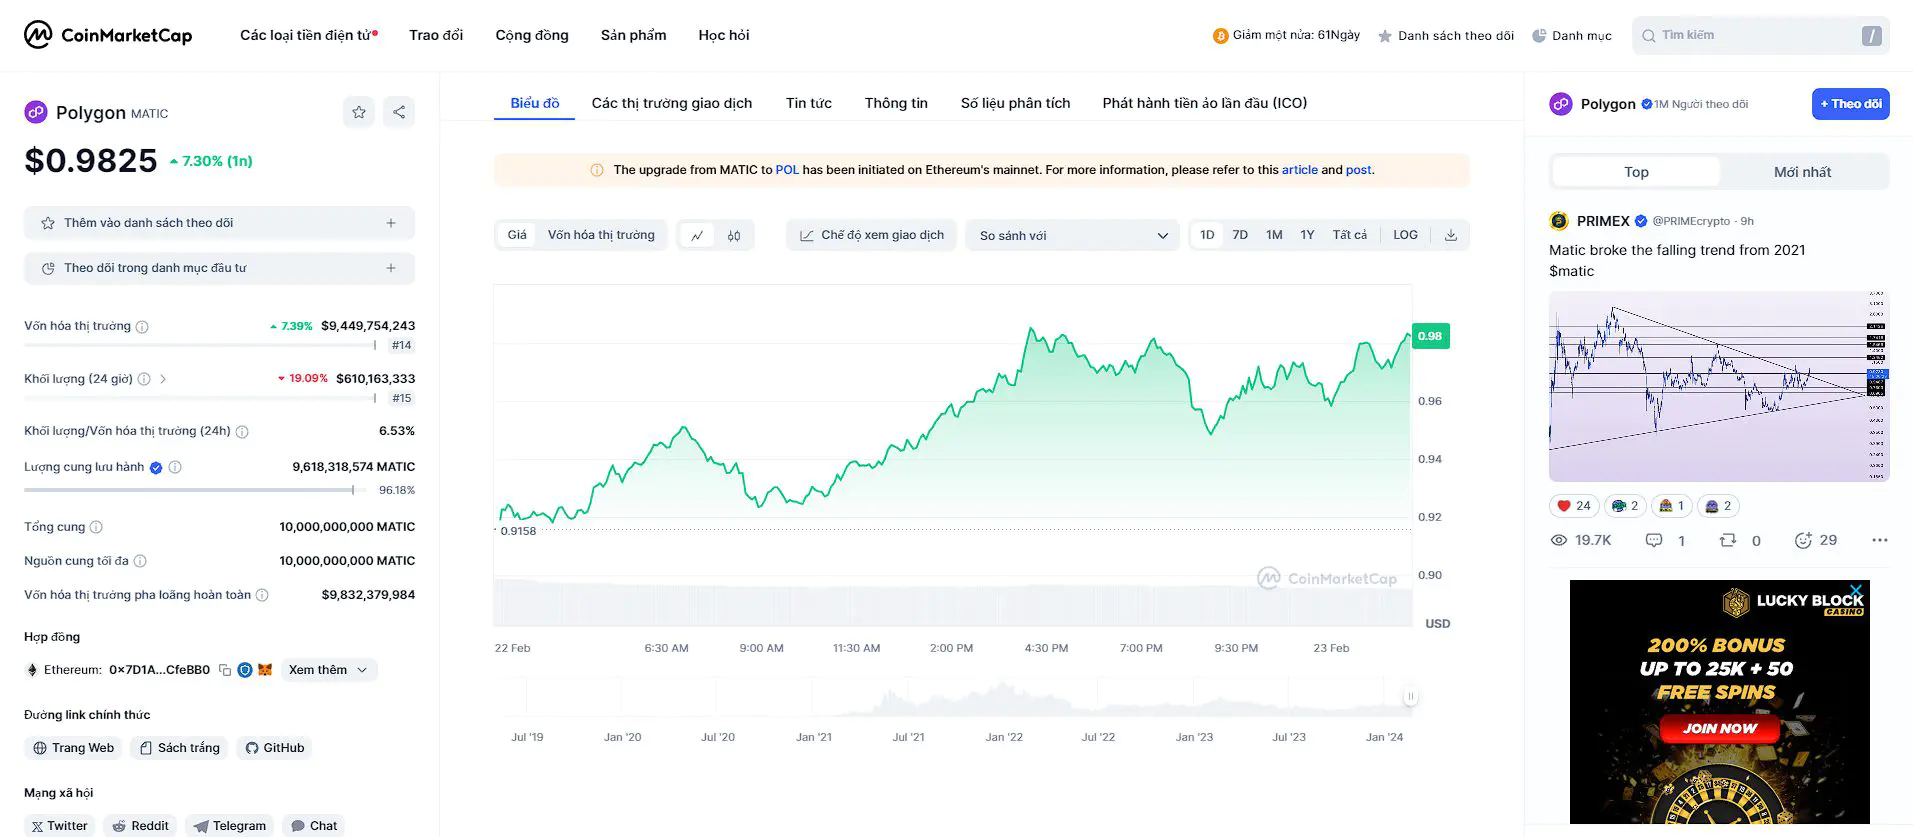
Task: Download chart data icon
Action: tap(1451, 235)
